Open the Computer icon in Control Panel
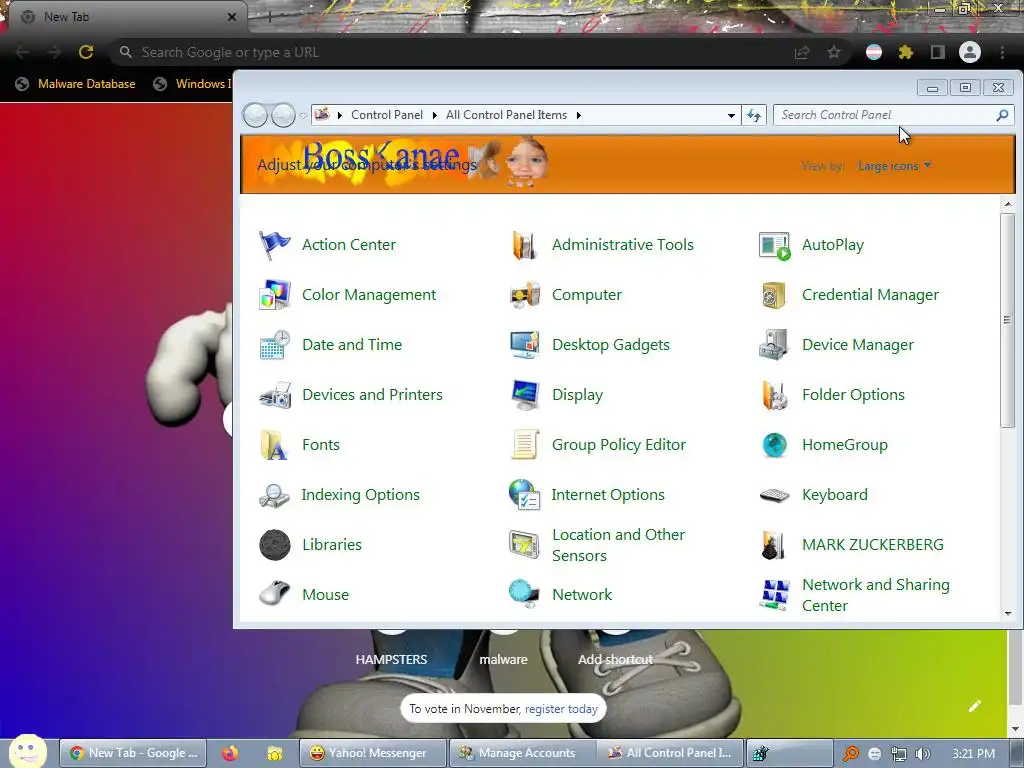 click(524, 295)
